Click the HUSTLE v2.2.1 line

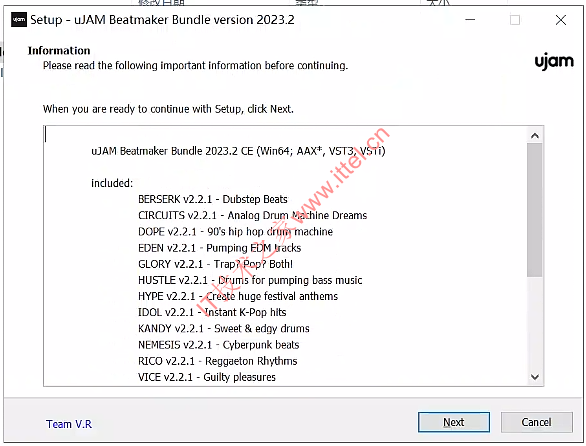coord(250,280)
